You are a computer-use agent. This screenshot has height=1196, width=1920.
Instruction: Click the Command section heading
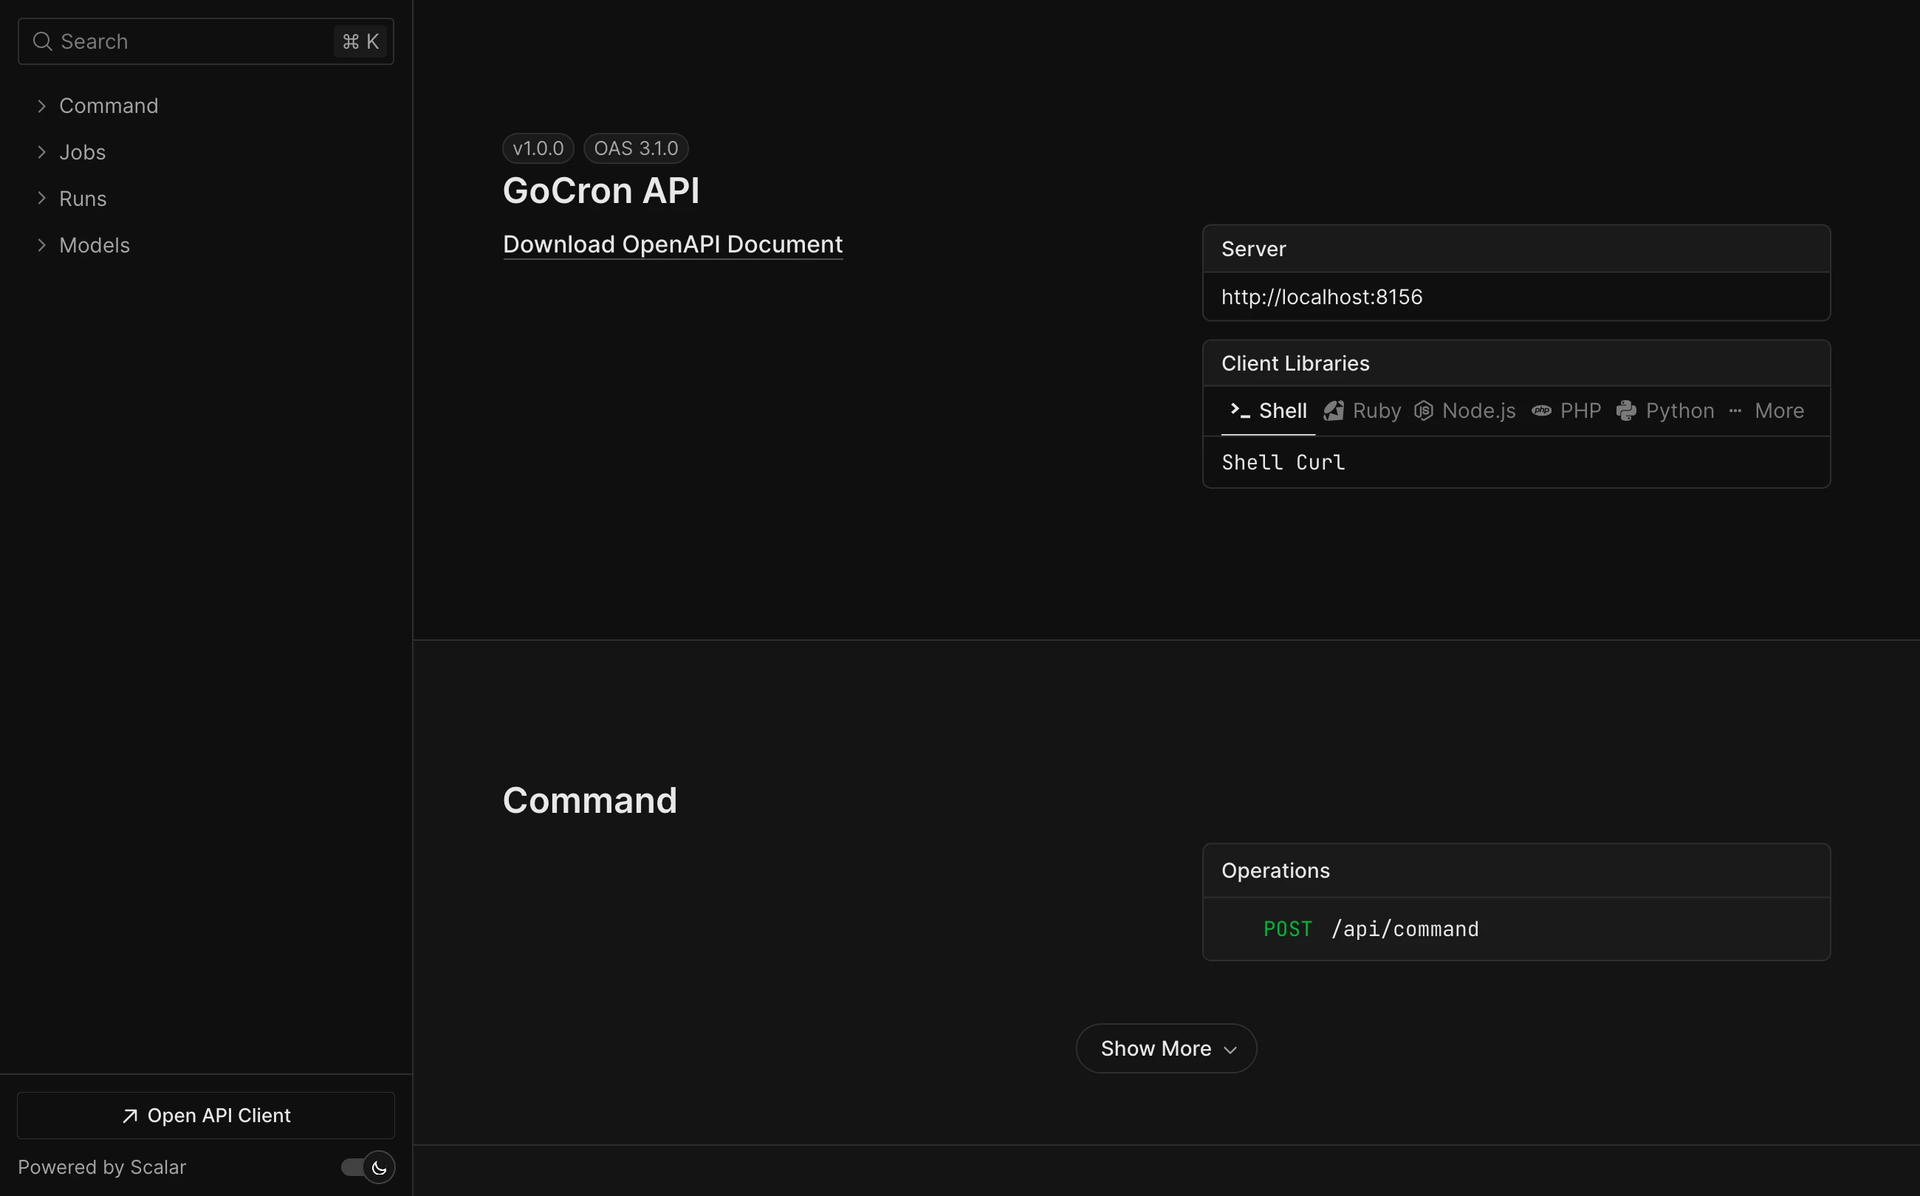click(x=590, y=801)
